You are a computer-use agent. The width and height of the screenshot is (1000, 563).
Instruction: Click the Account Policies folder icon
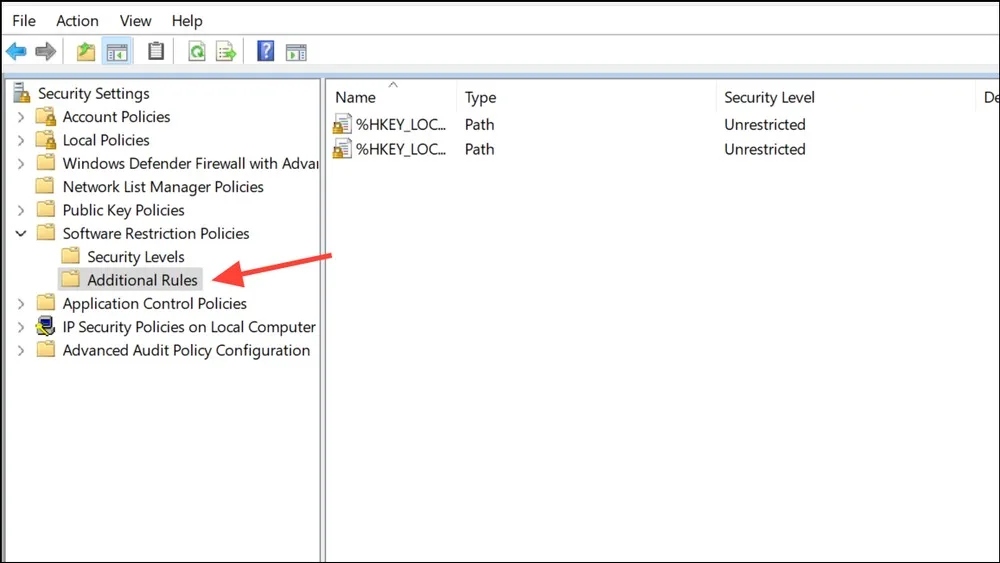coord(45,117)
